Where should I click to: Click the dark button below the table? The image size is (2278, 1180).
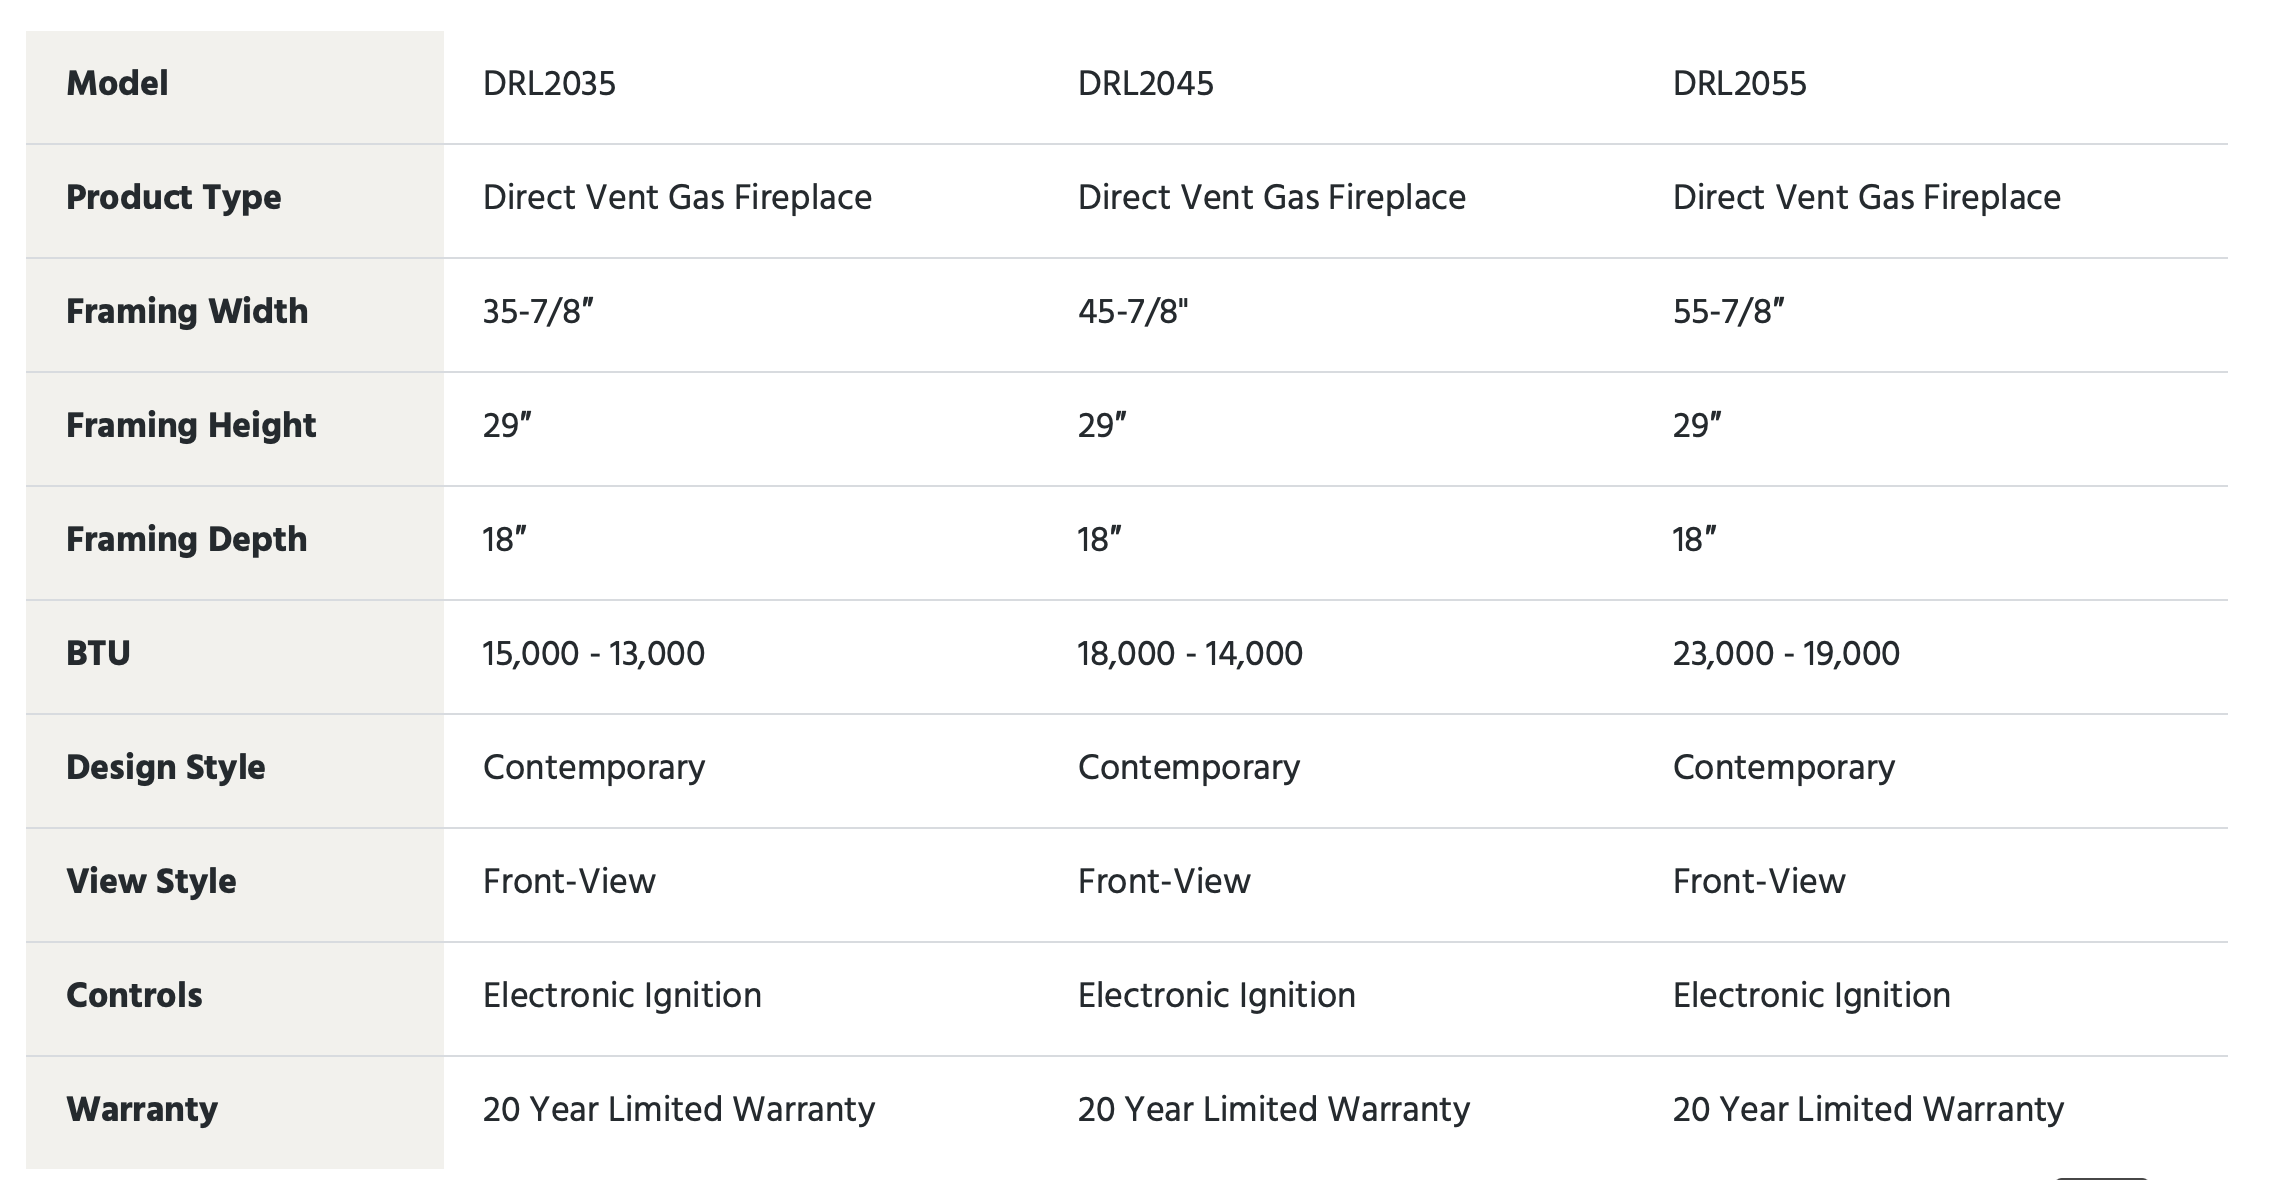click(x=2101, y=1177)
